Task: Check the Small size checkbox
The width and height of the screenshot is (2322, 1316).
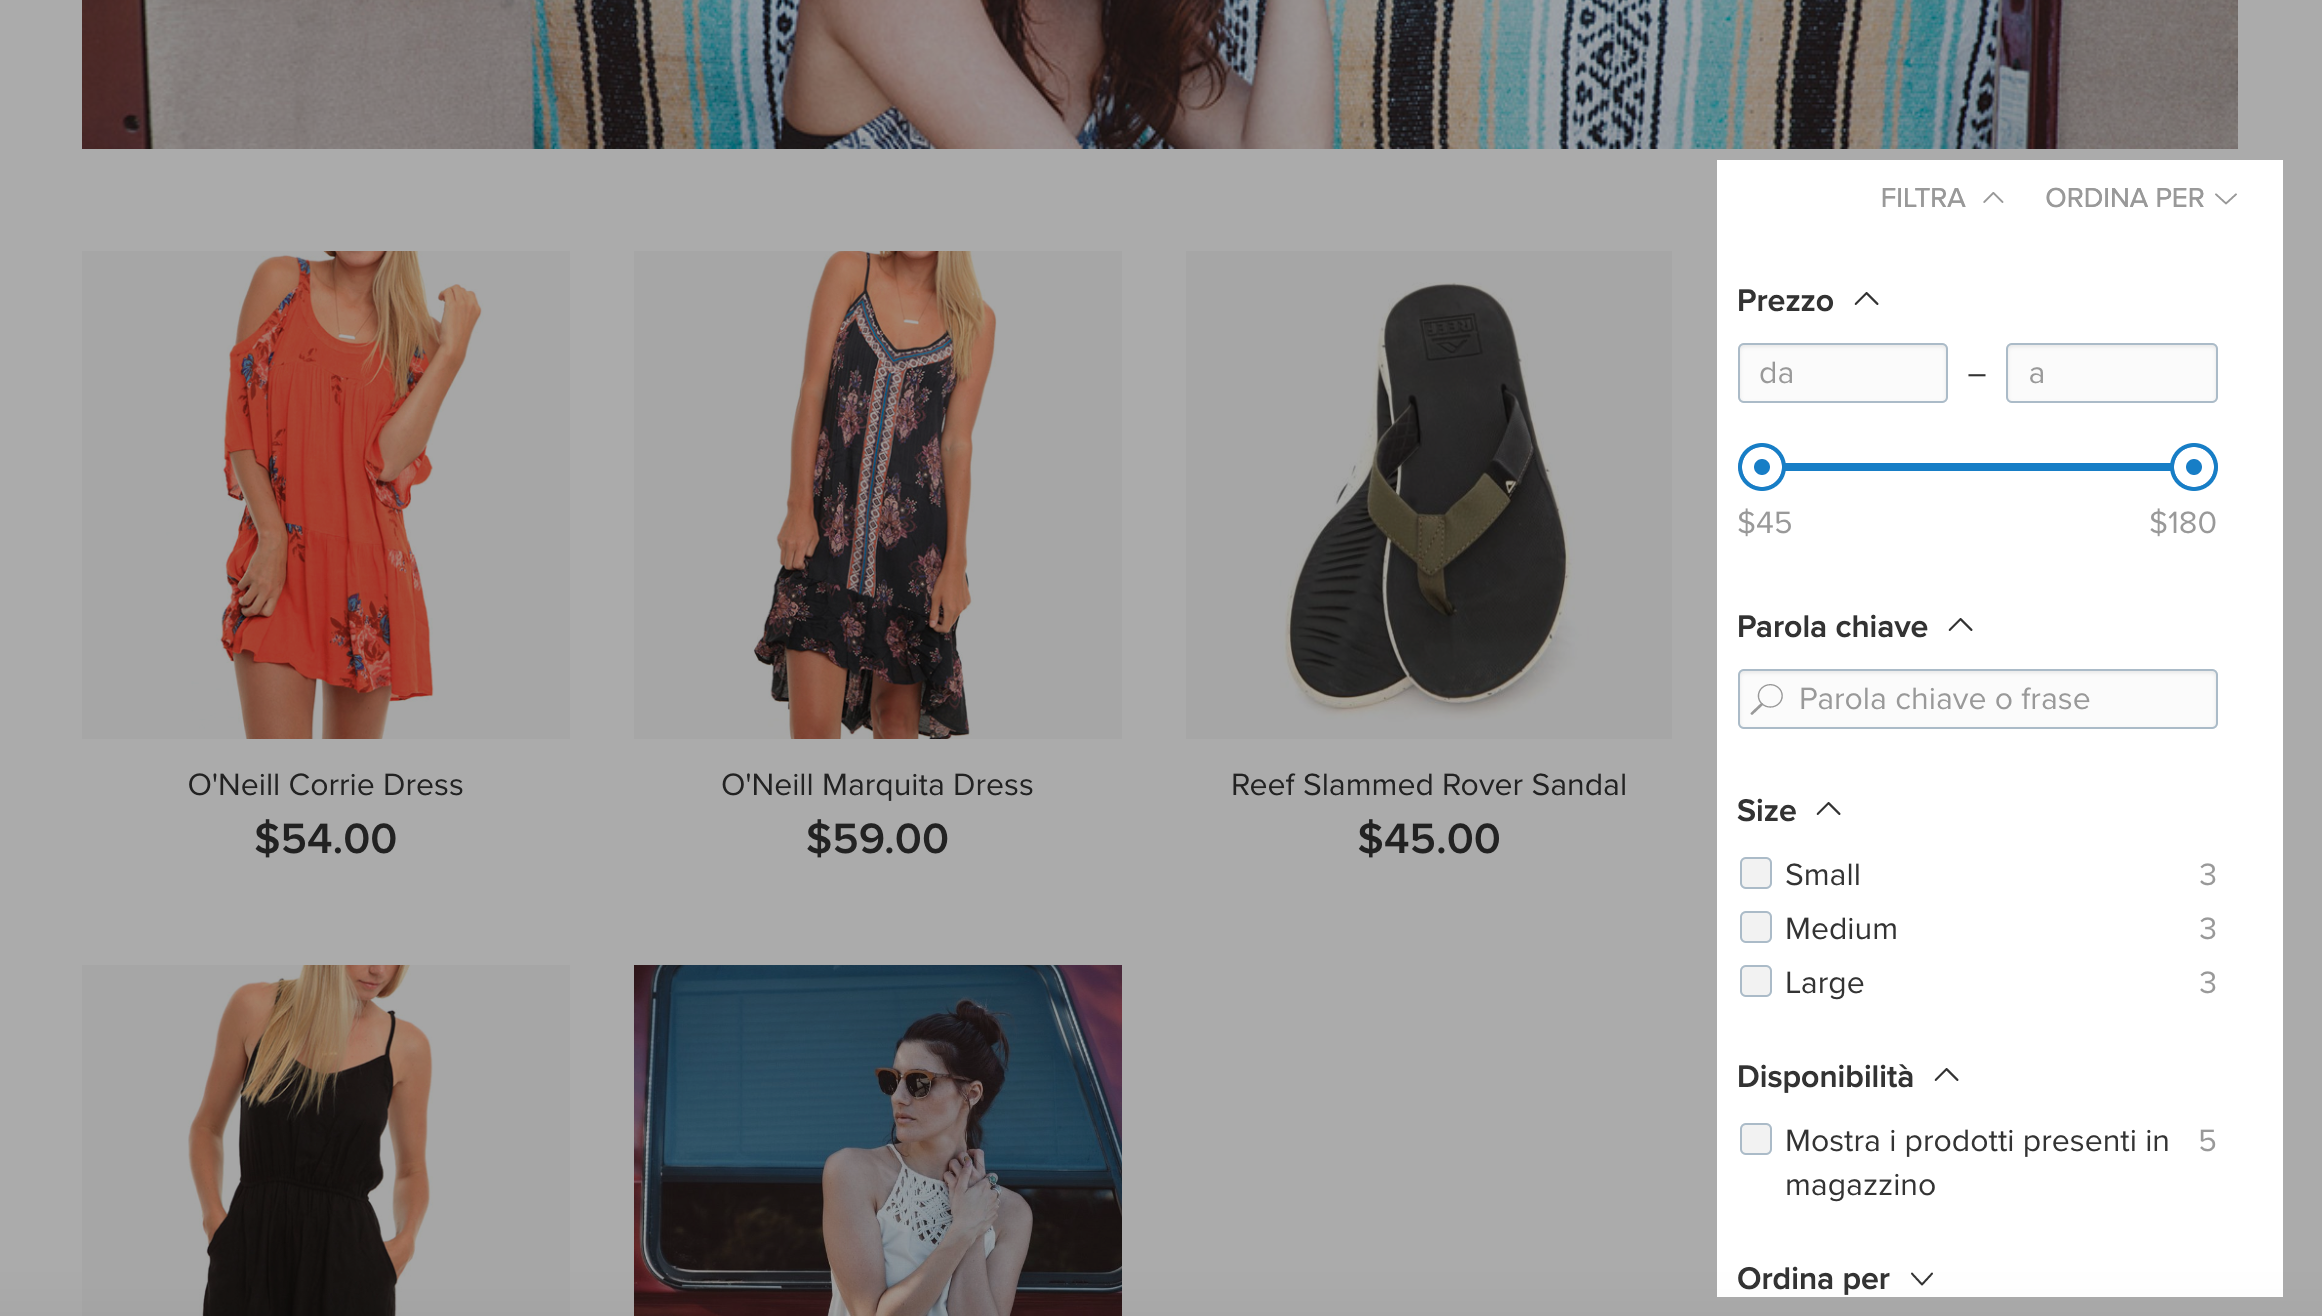Action: coord(1756,874)
